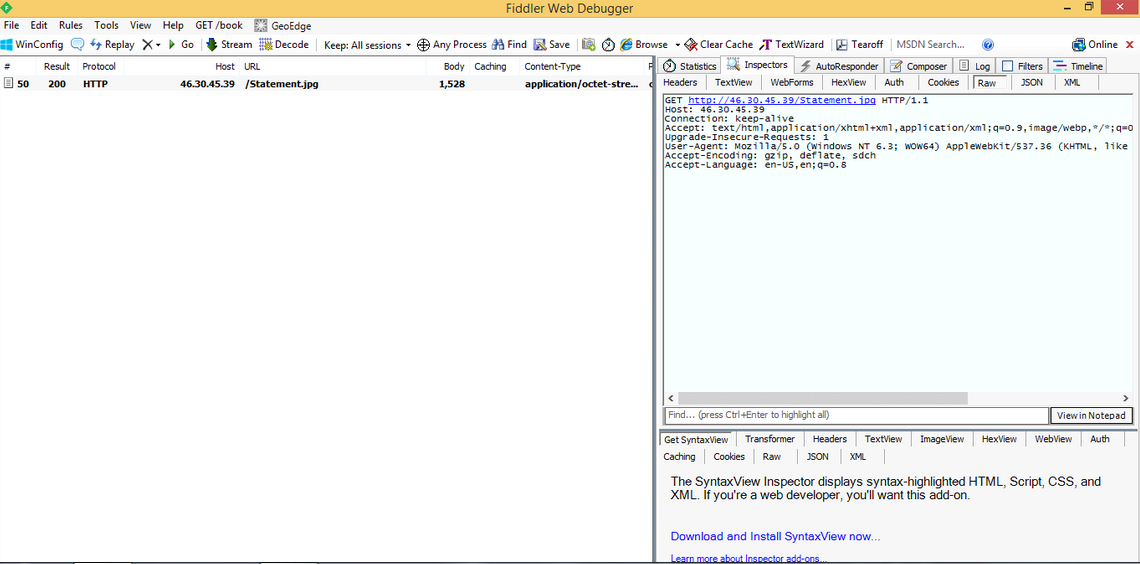Switch to the AutoResponder tab

tap(838, 66)
